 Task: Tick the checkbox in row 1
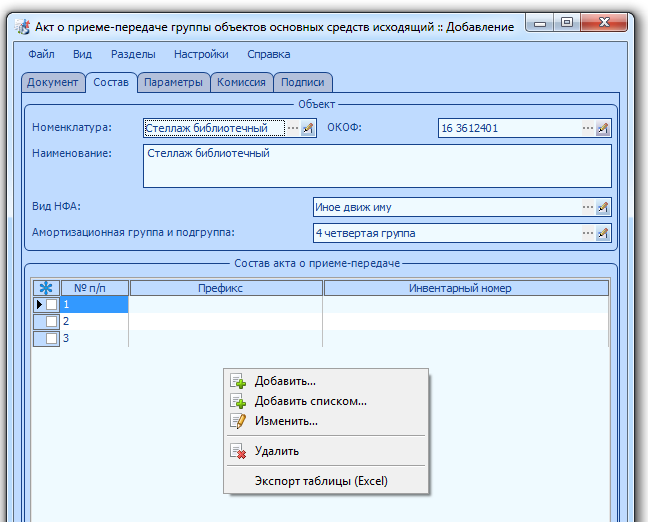click(52, 305)
